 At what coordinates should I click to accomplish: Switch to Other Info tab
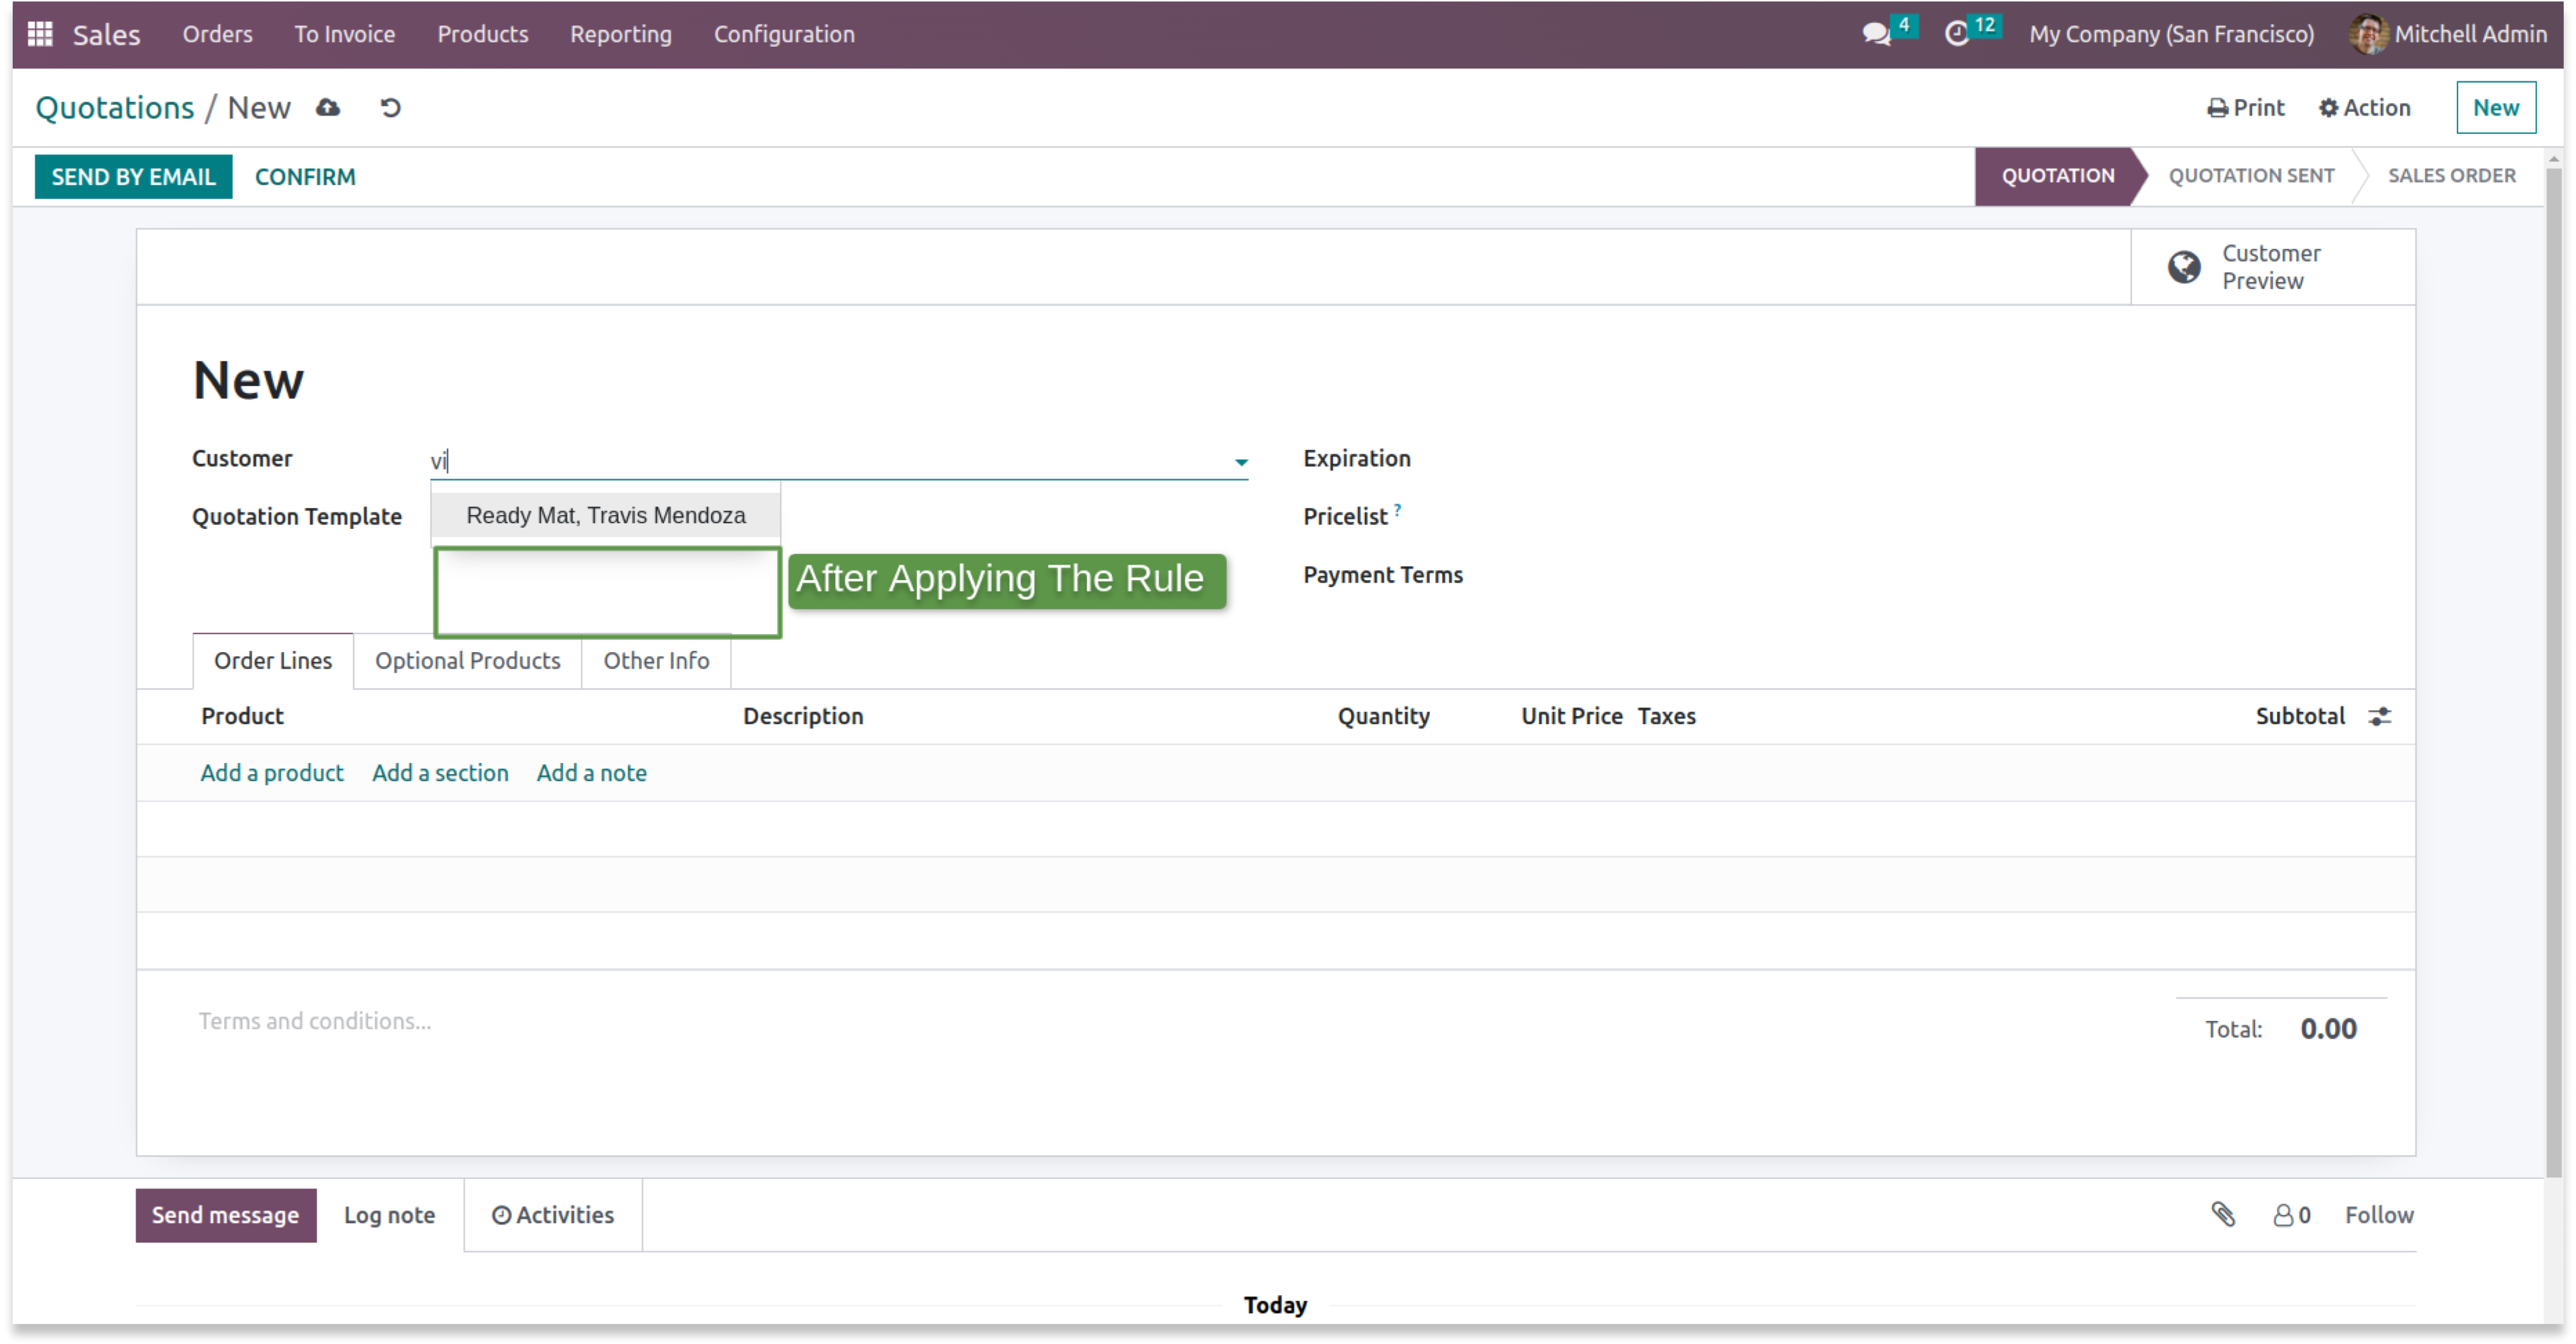pyautogui.click(x=656, y=660)
